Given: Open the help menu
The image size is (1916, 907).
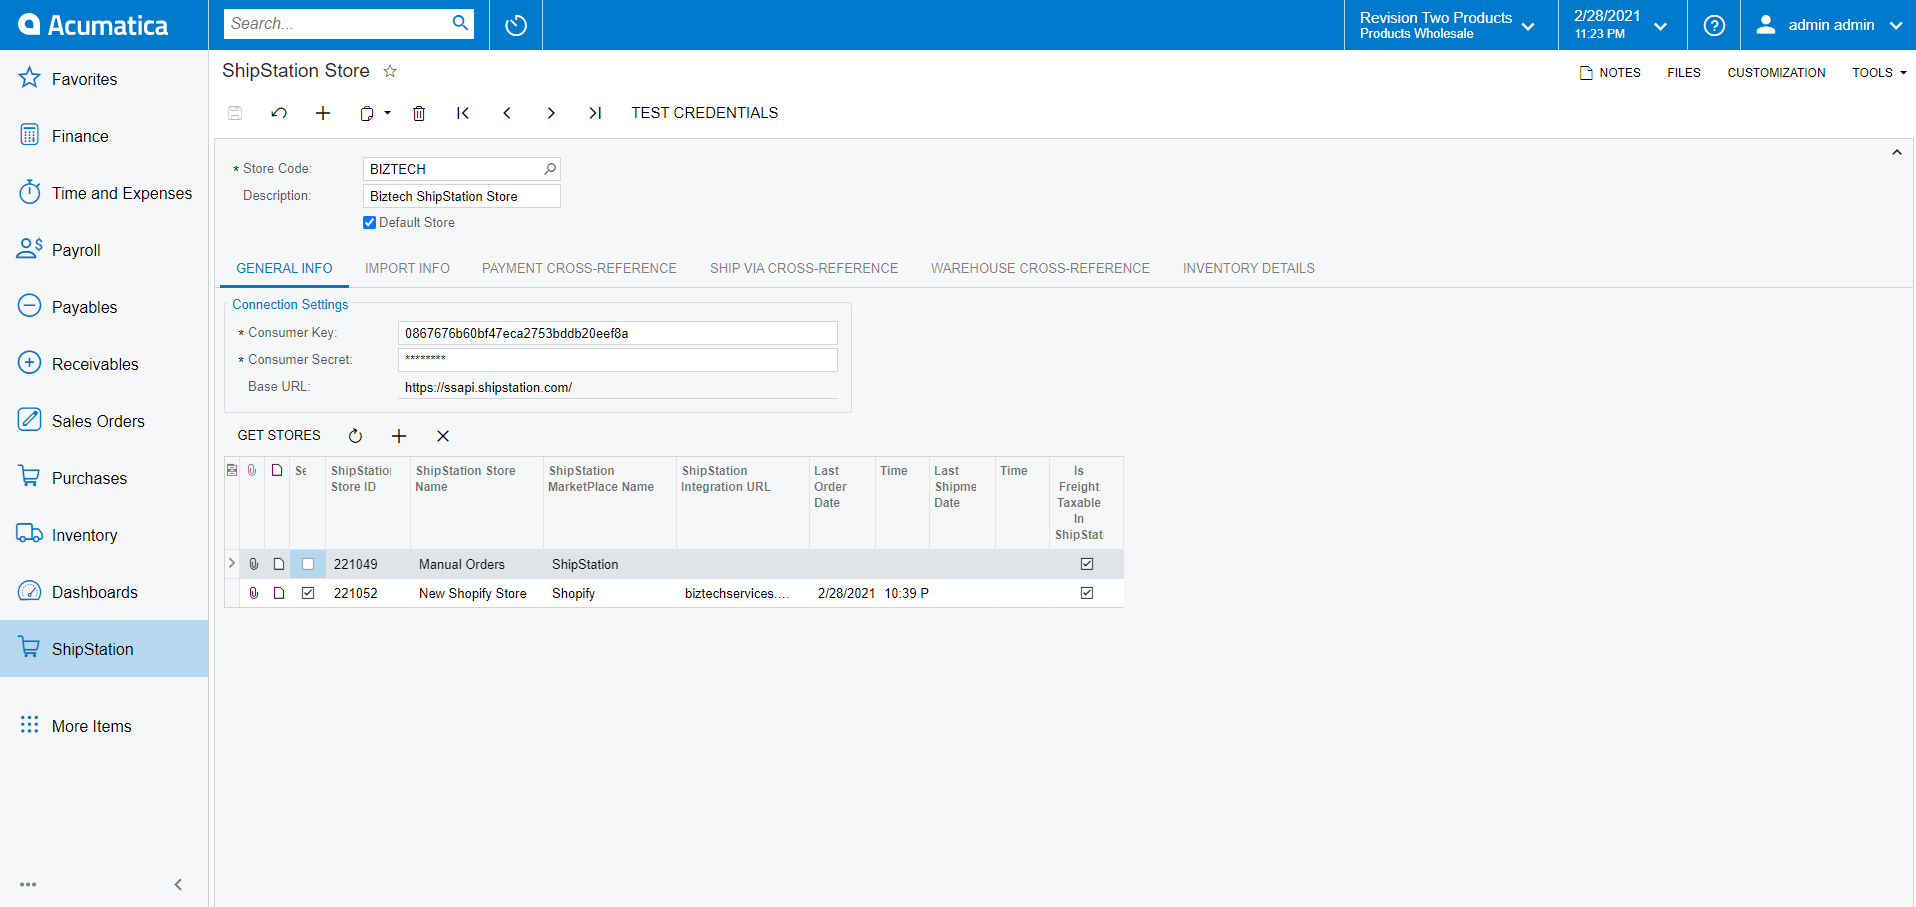Looking at the screenshot, I should tap(1714, 25).
